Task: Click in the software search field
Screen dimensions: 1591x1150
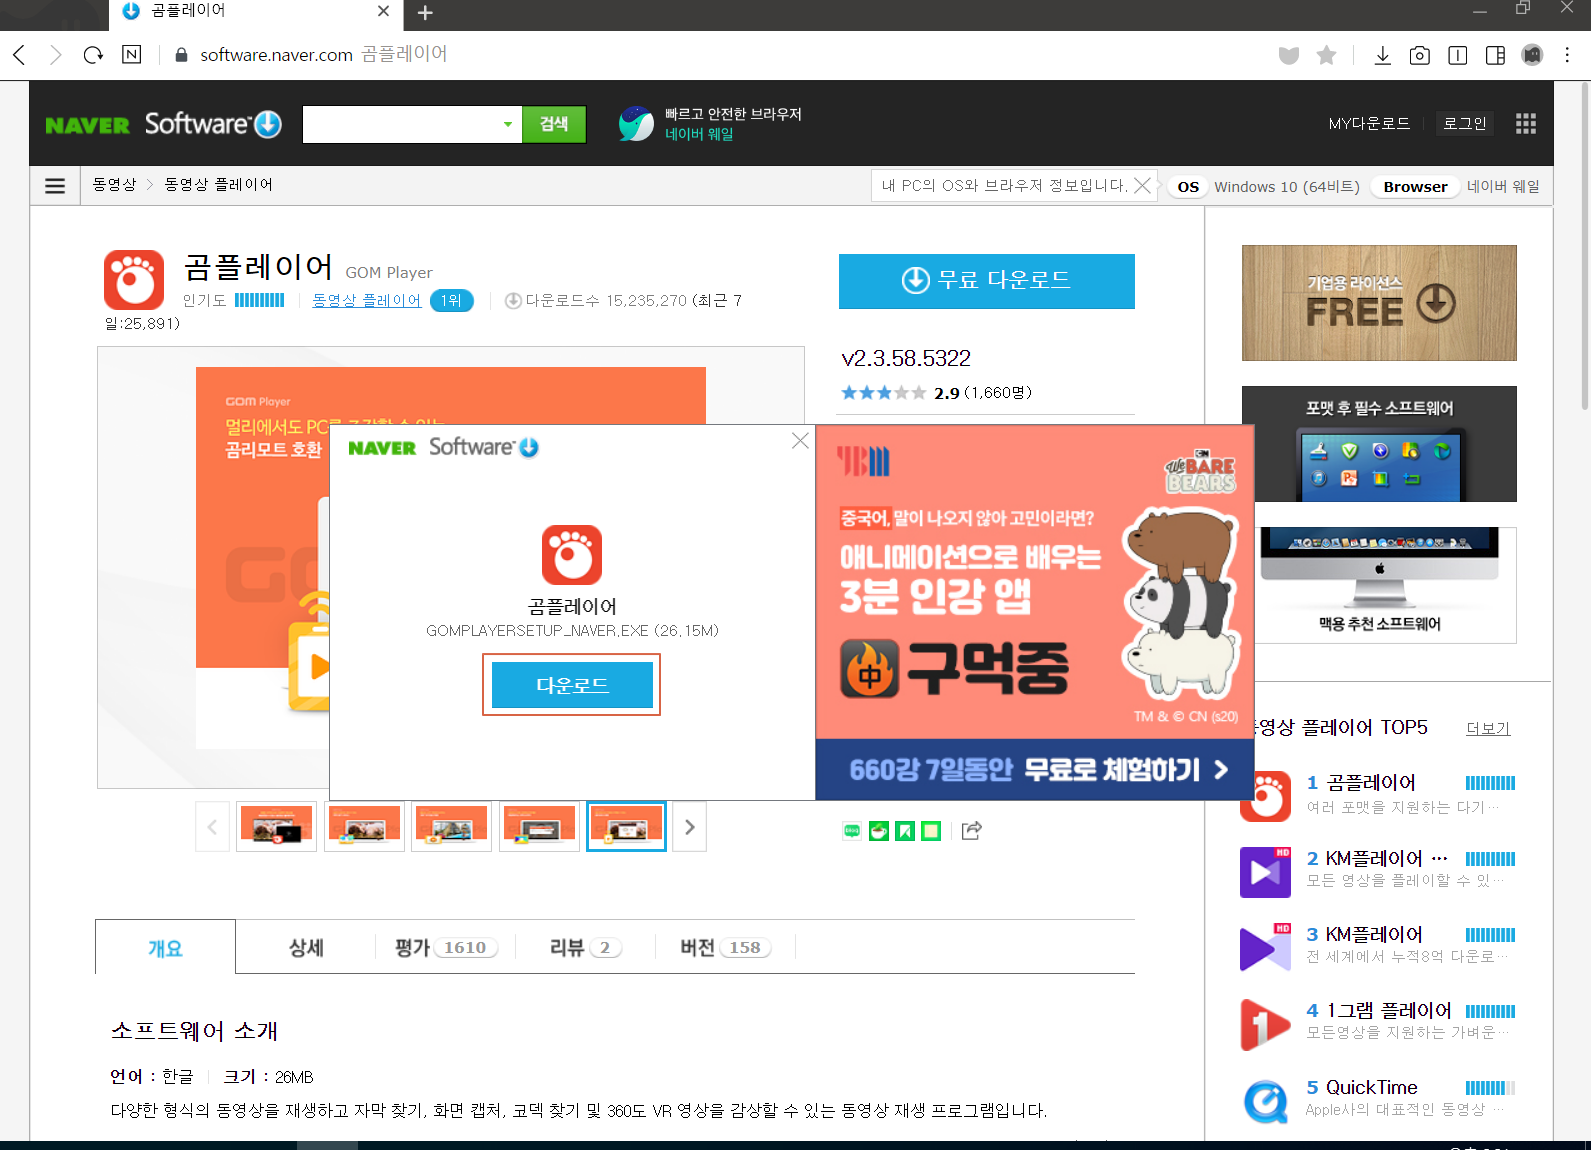Action: tap(400, 124)
